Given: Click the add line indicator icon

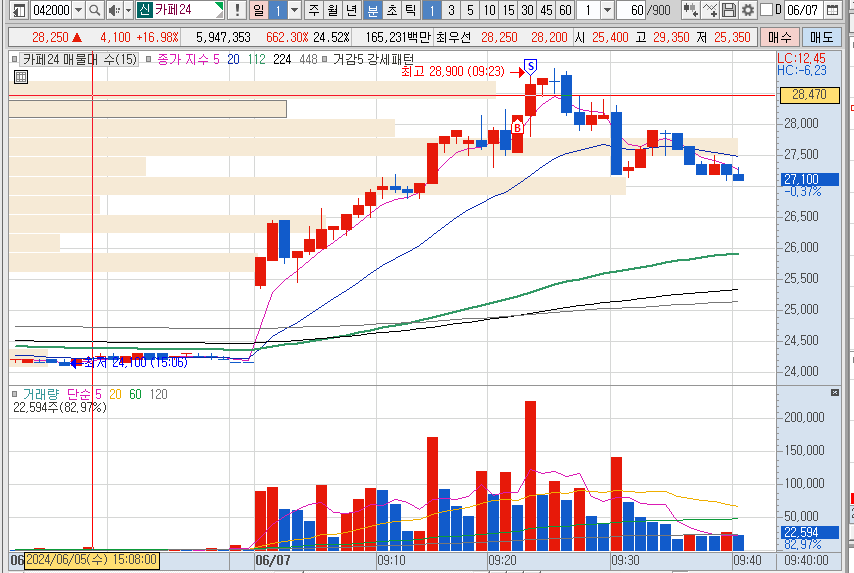Looking at the screenshot, I should point(710,10).
